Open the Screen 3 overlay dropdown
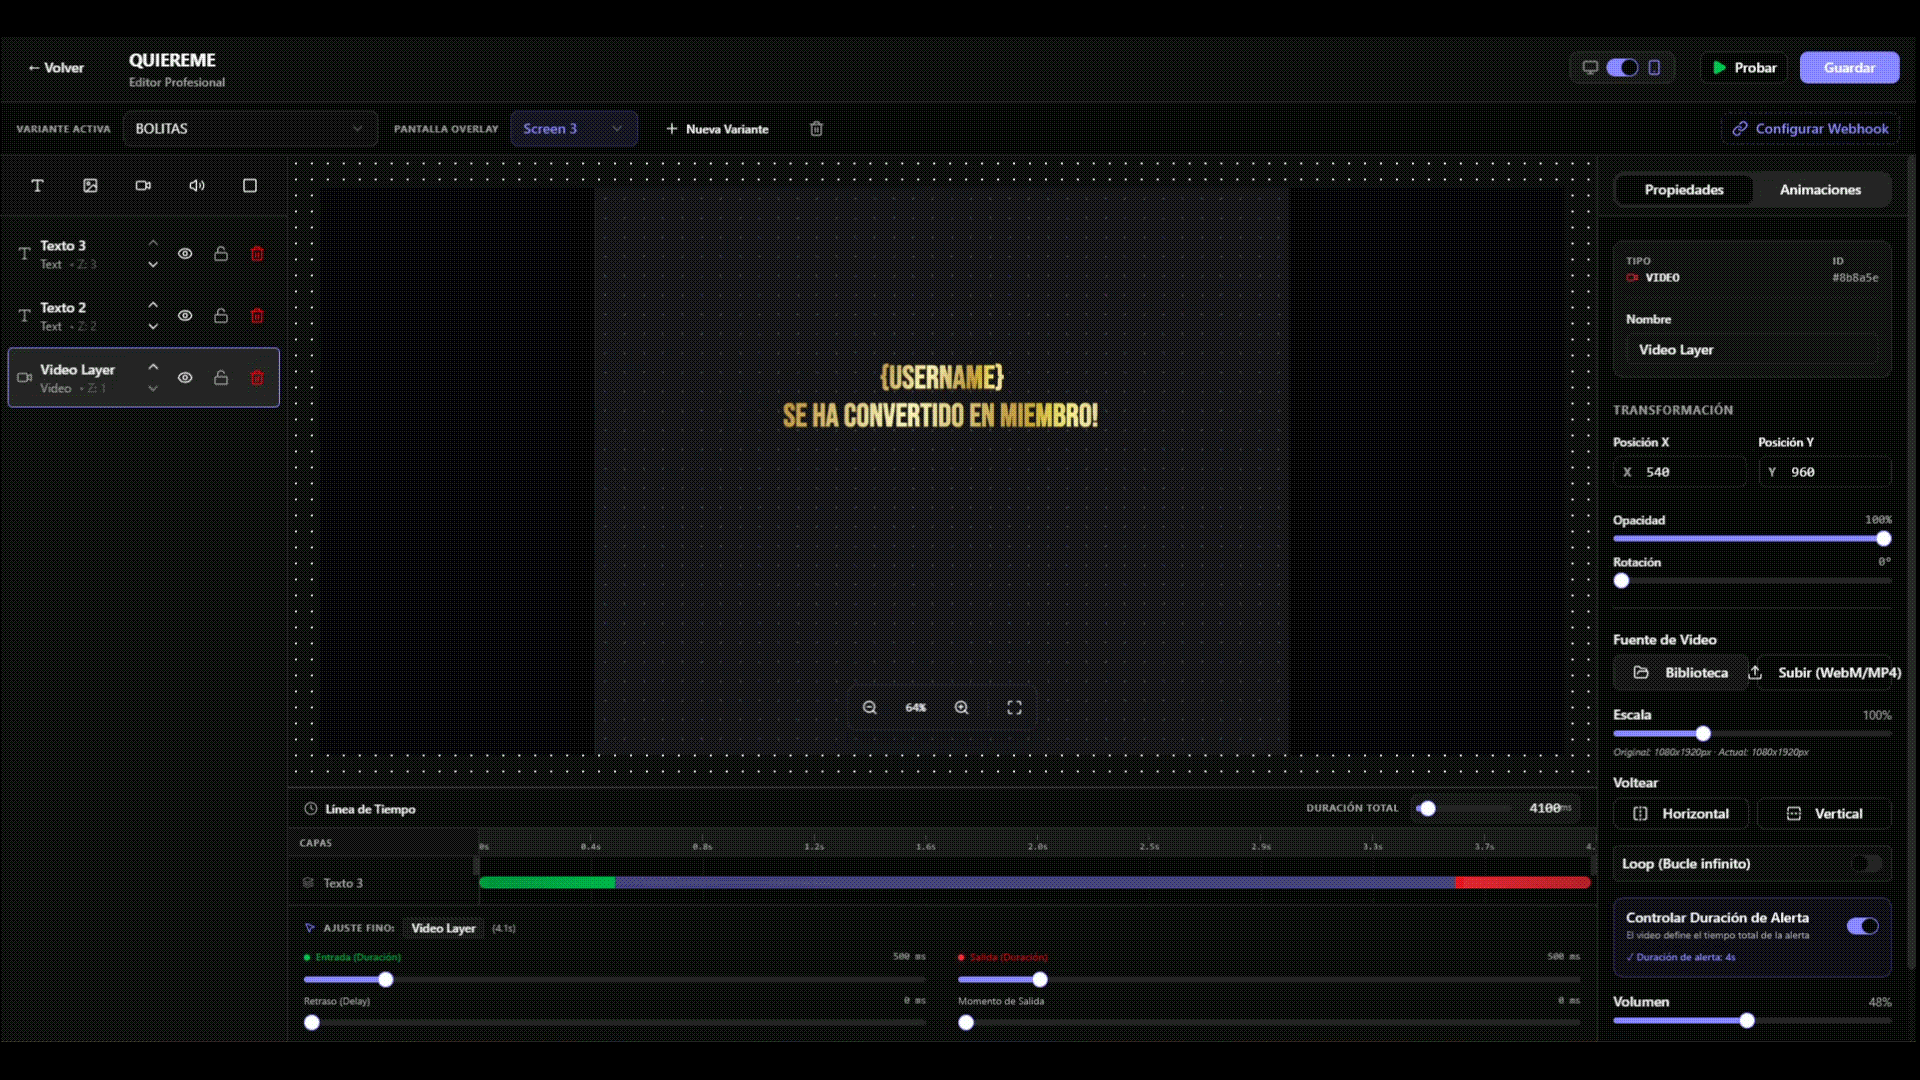The height and width of the screenshot is (1080, 1920). 573,129
